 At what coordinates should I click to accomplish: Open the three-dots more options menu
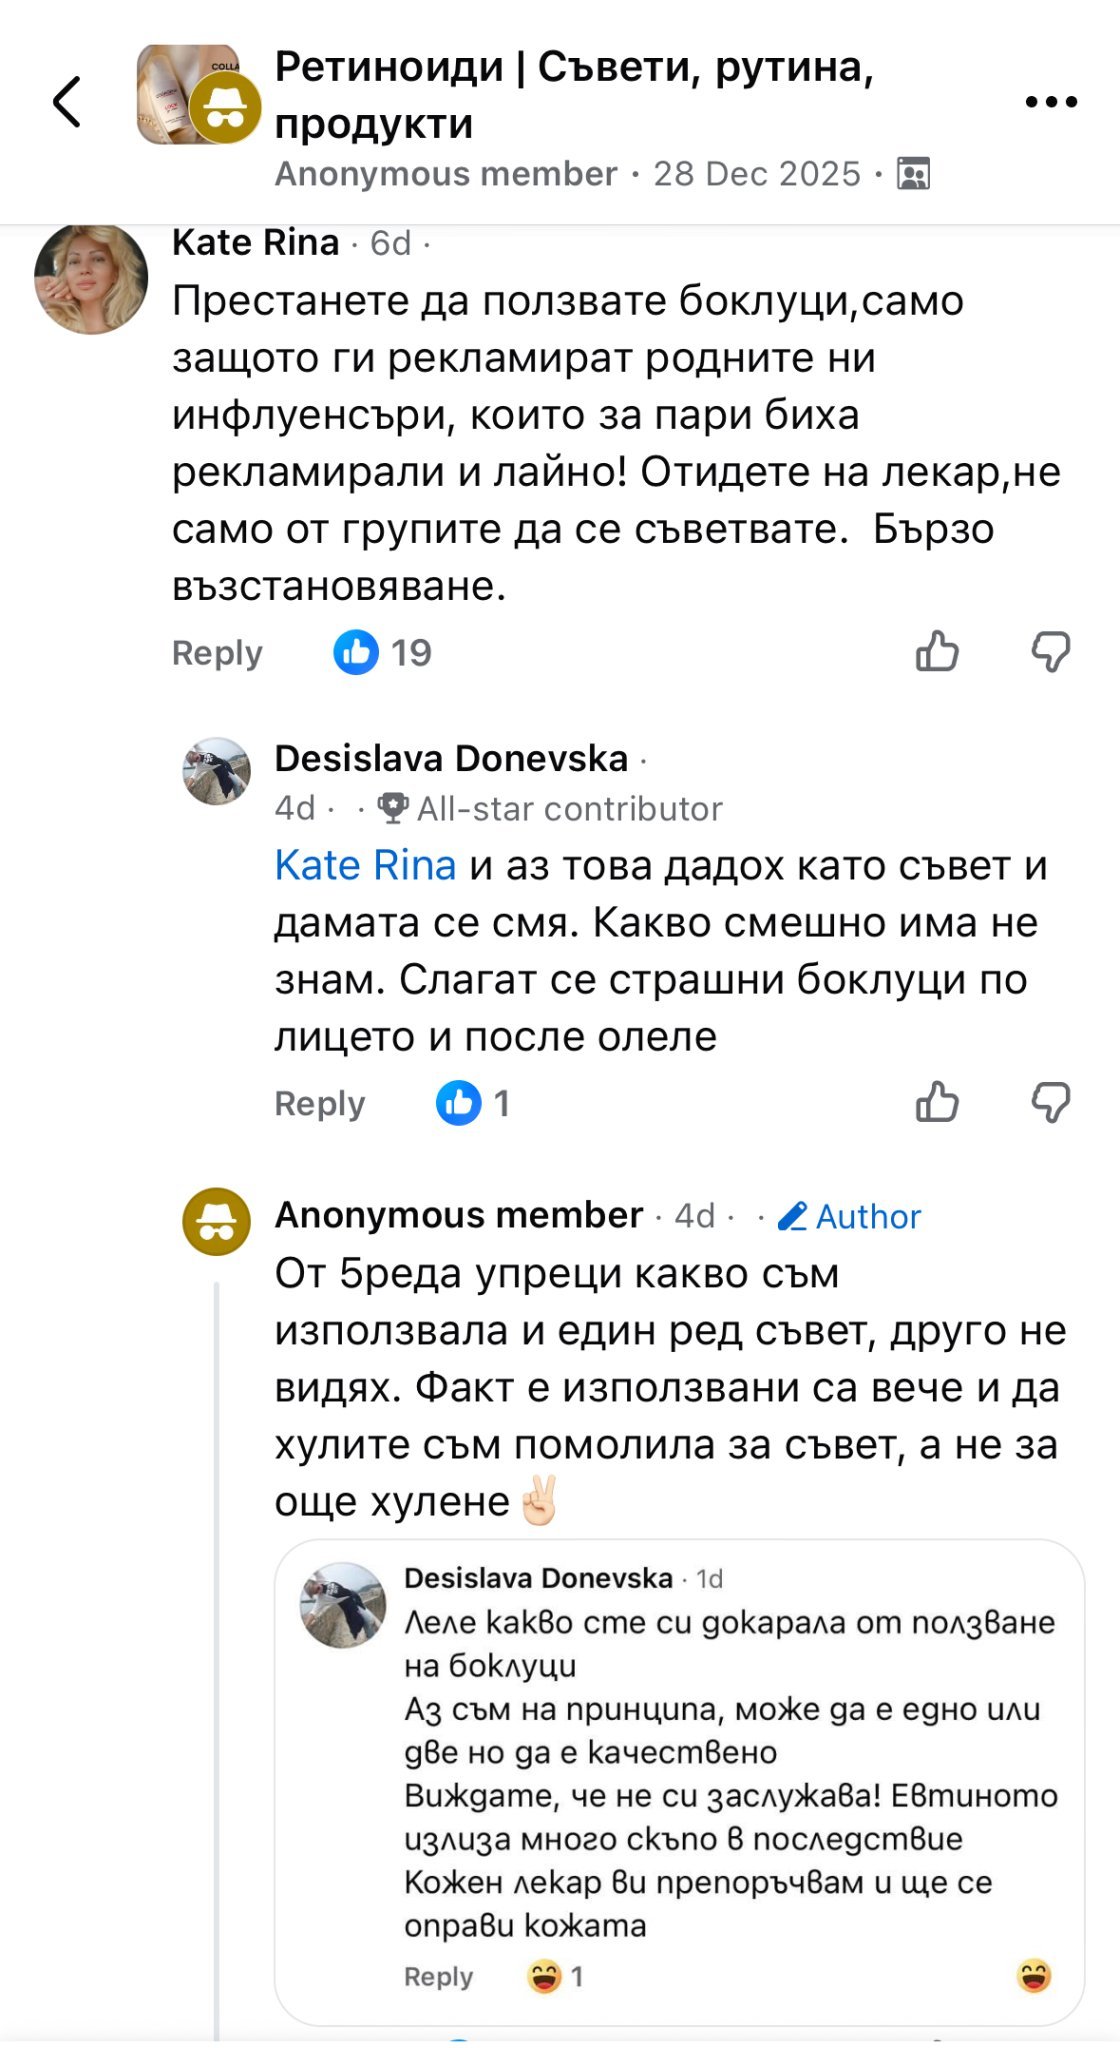click(1051, 101)
